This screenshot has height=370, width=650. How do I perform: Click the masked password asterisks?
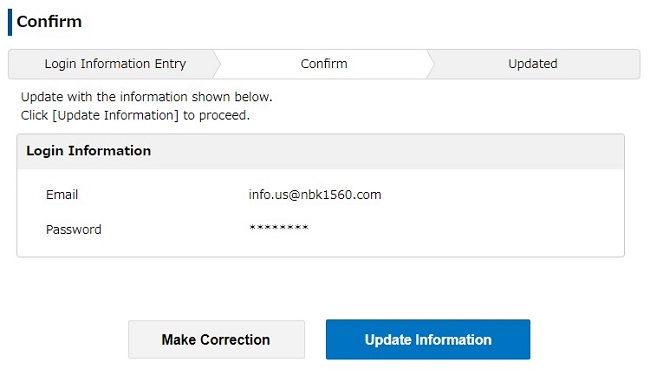click(279, 227)
